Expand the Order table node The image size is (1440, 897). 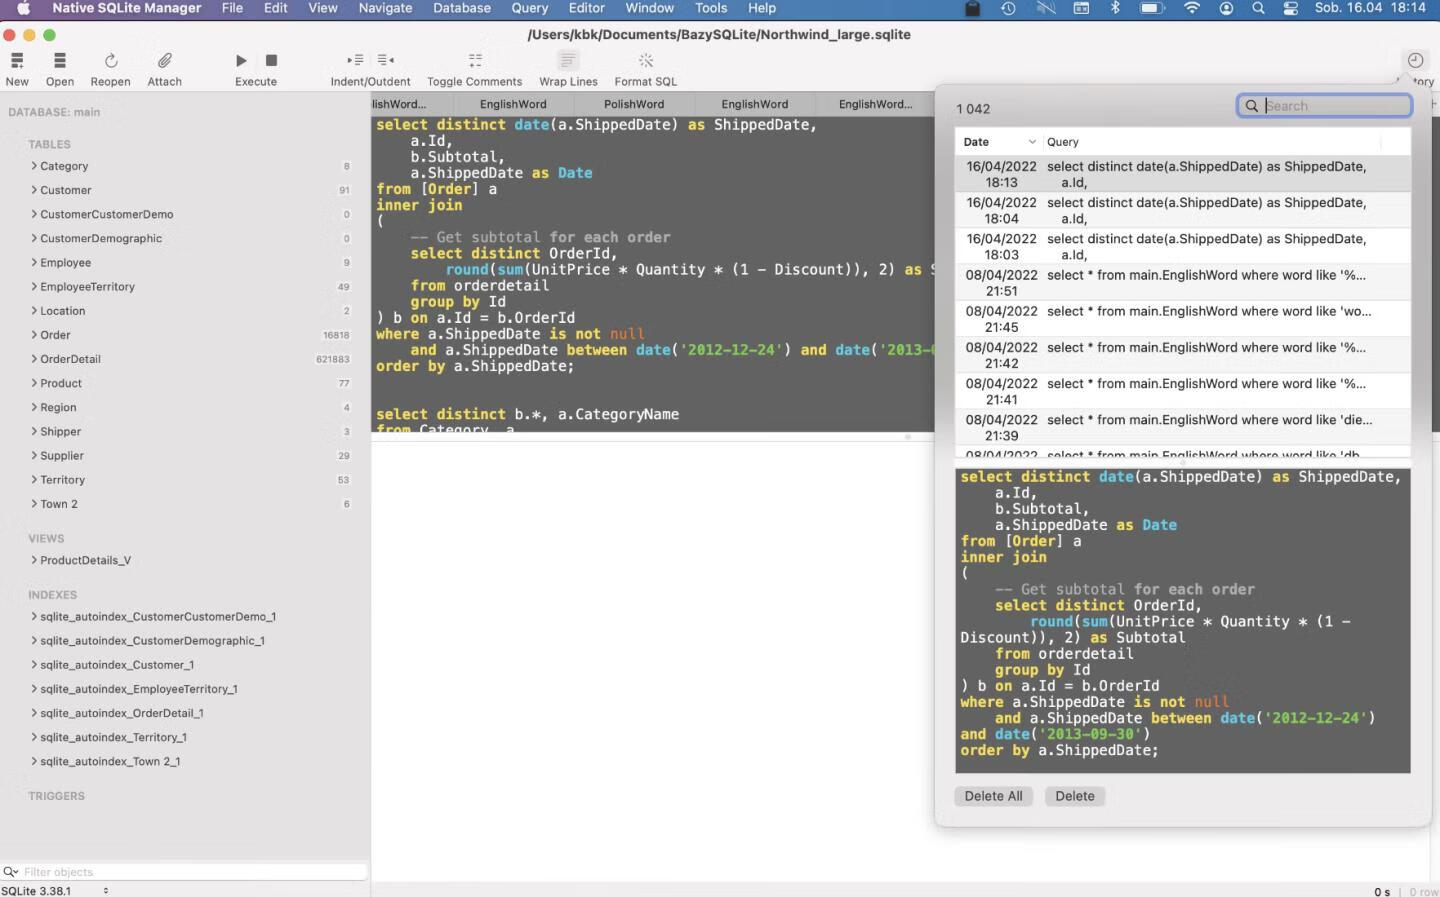tap(34, 335)
